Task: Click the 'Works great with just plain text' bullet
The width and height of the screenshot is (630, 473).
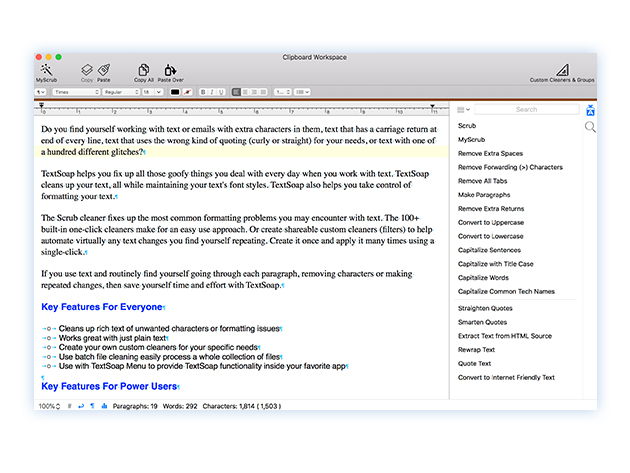Action: (x=112, y=338)
